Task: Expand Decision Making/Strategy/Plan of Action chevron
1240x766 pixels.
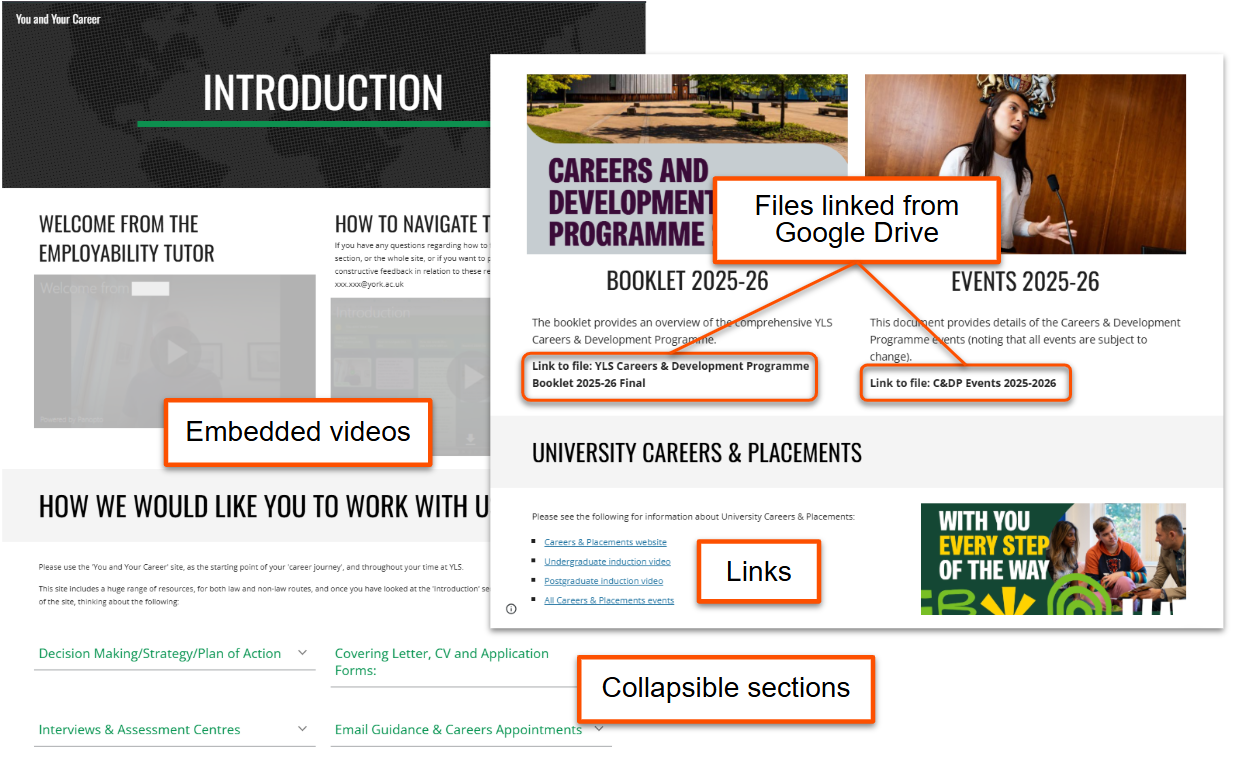Action: (303, 653)
